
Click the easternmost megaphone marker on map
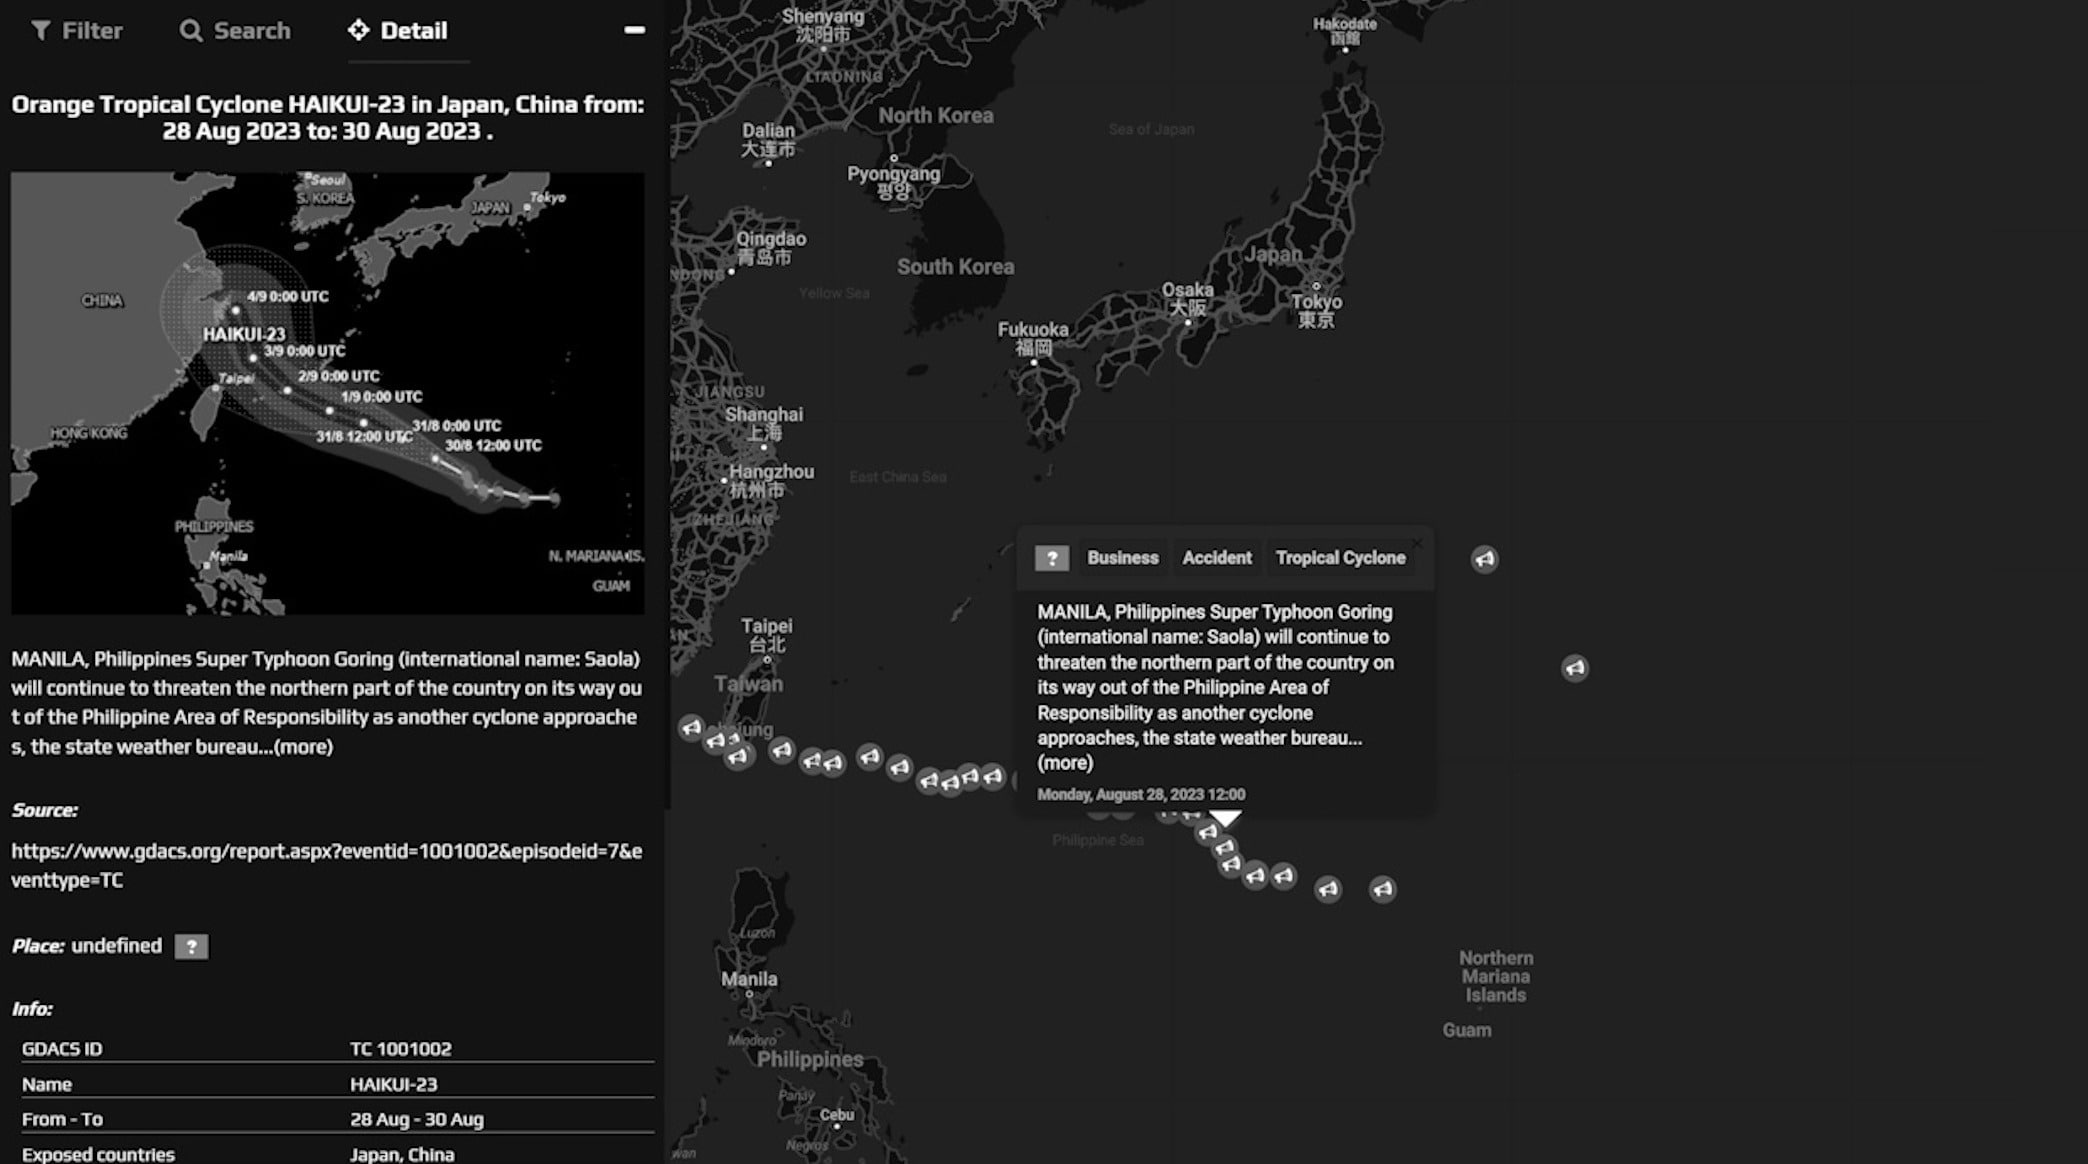1574,668
